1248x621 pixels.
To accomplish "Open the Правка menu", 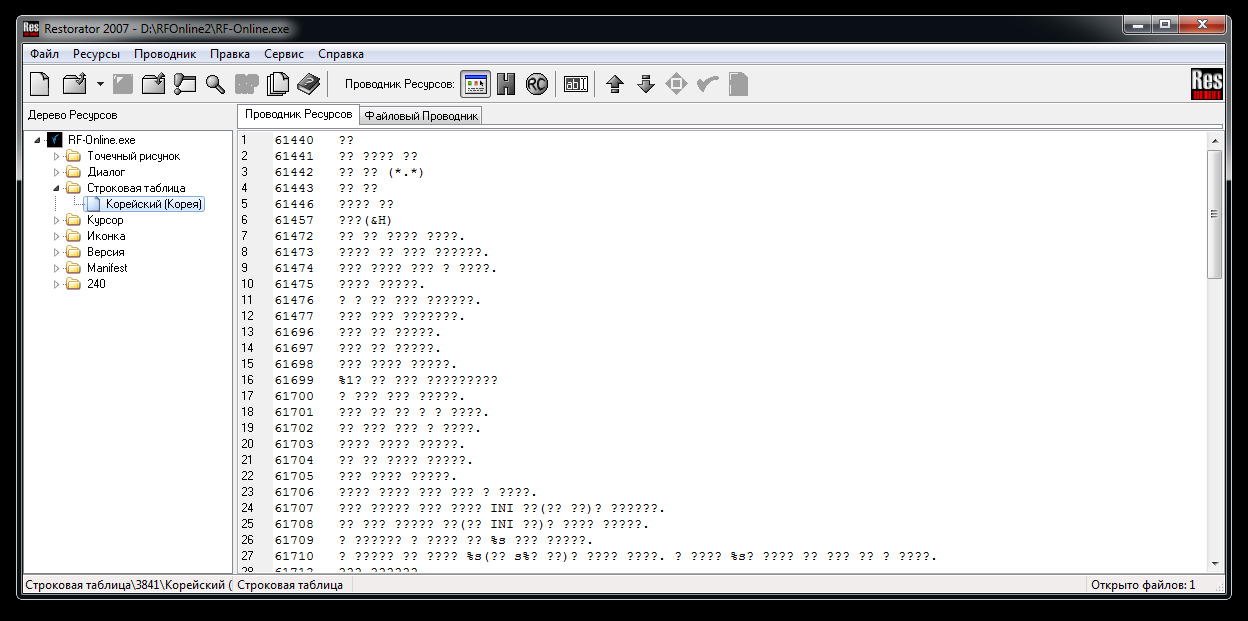I will (230, 54).
